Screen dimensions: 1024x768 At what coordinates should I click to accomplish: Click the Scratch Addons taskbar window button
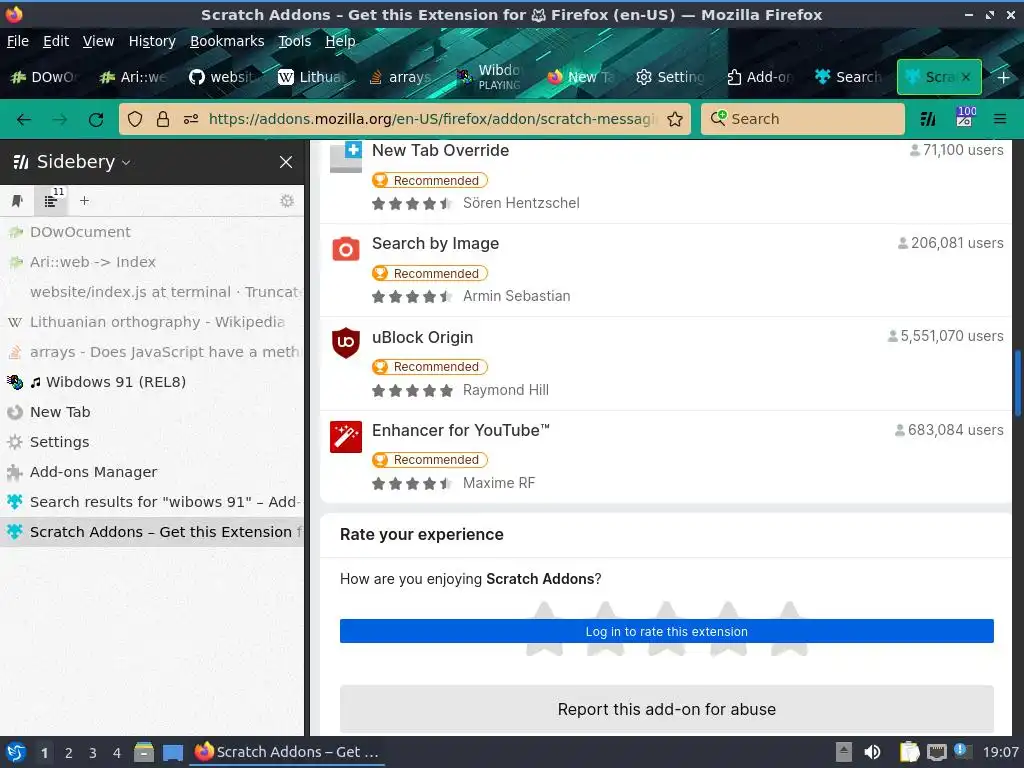pyautogui.click(x=287, y=752)
